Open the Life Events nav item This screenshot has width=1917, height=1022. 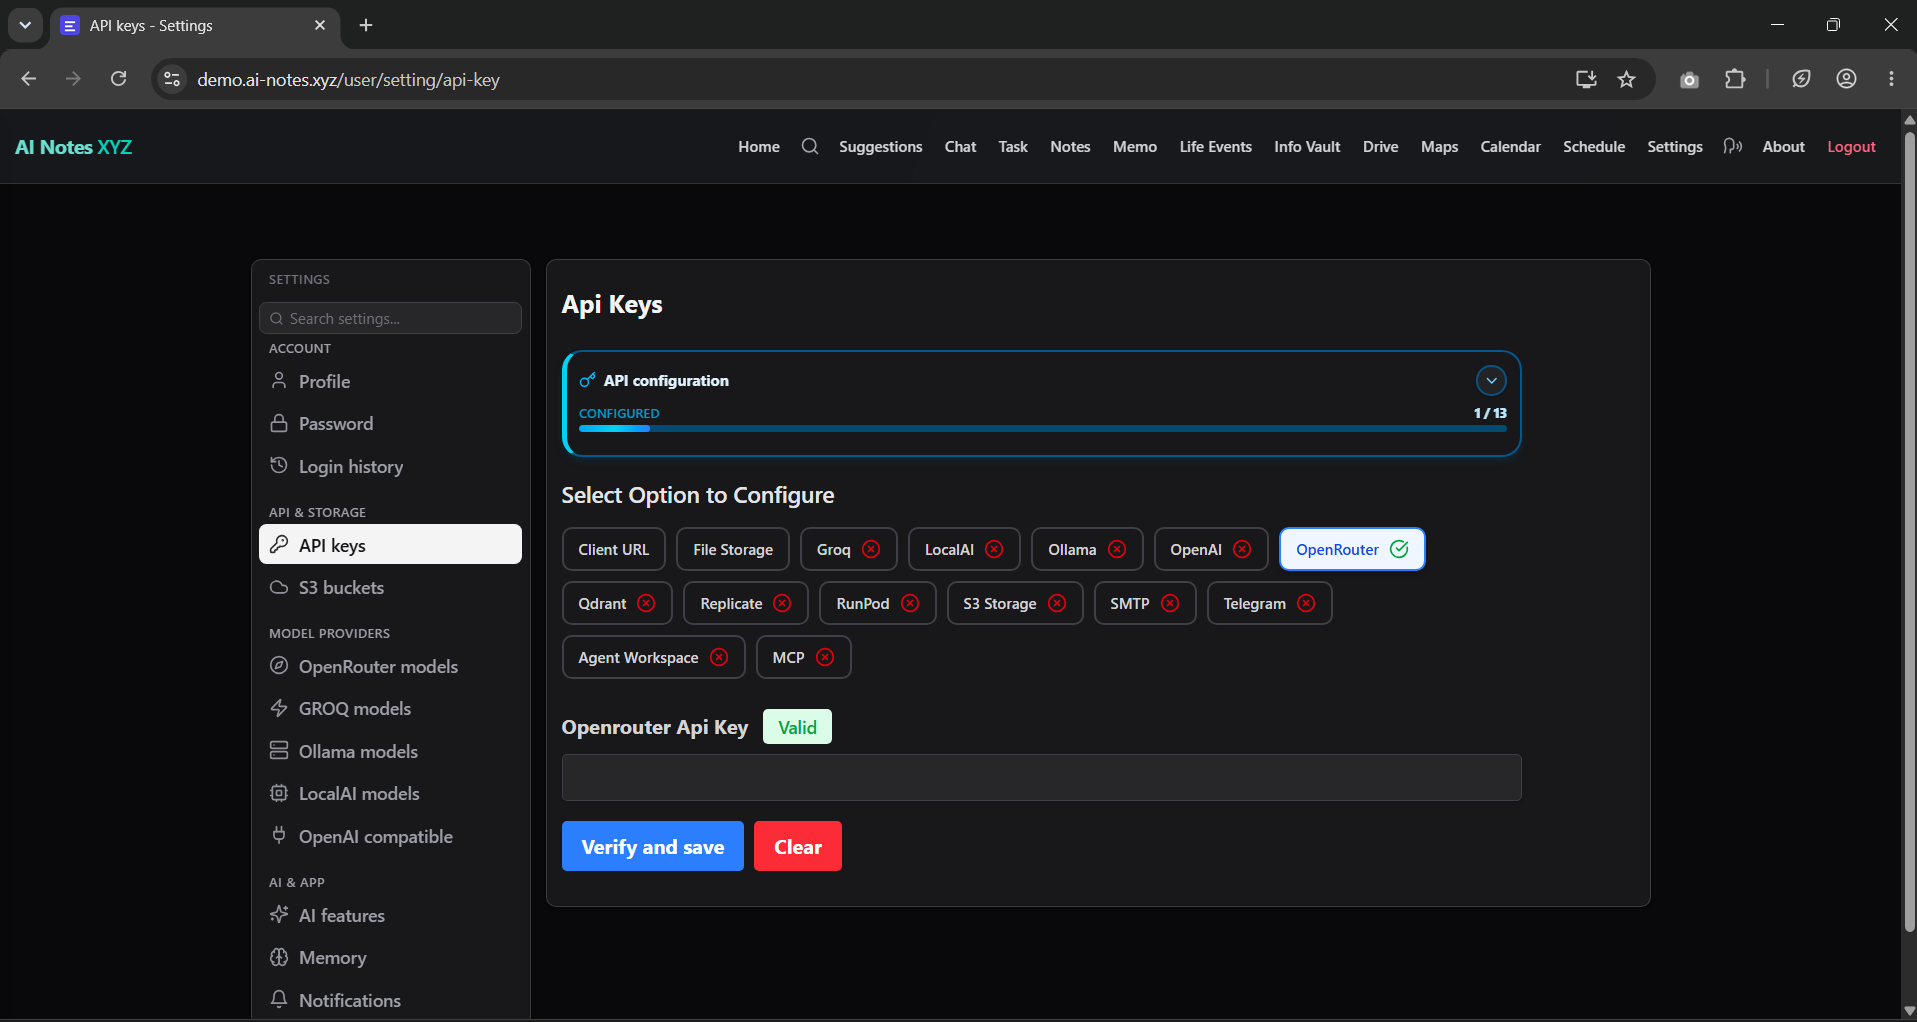[1215, 146]
